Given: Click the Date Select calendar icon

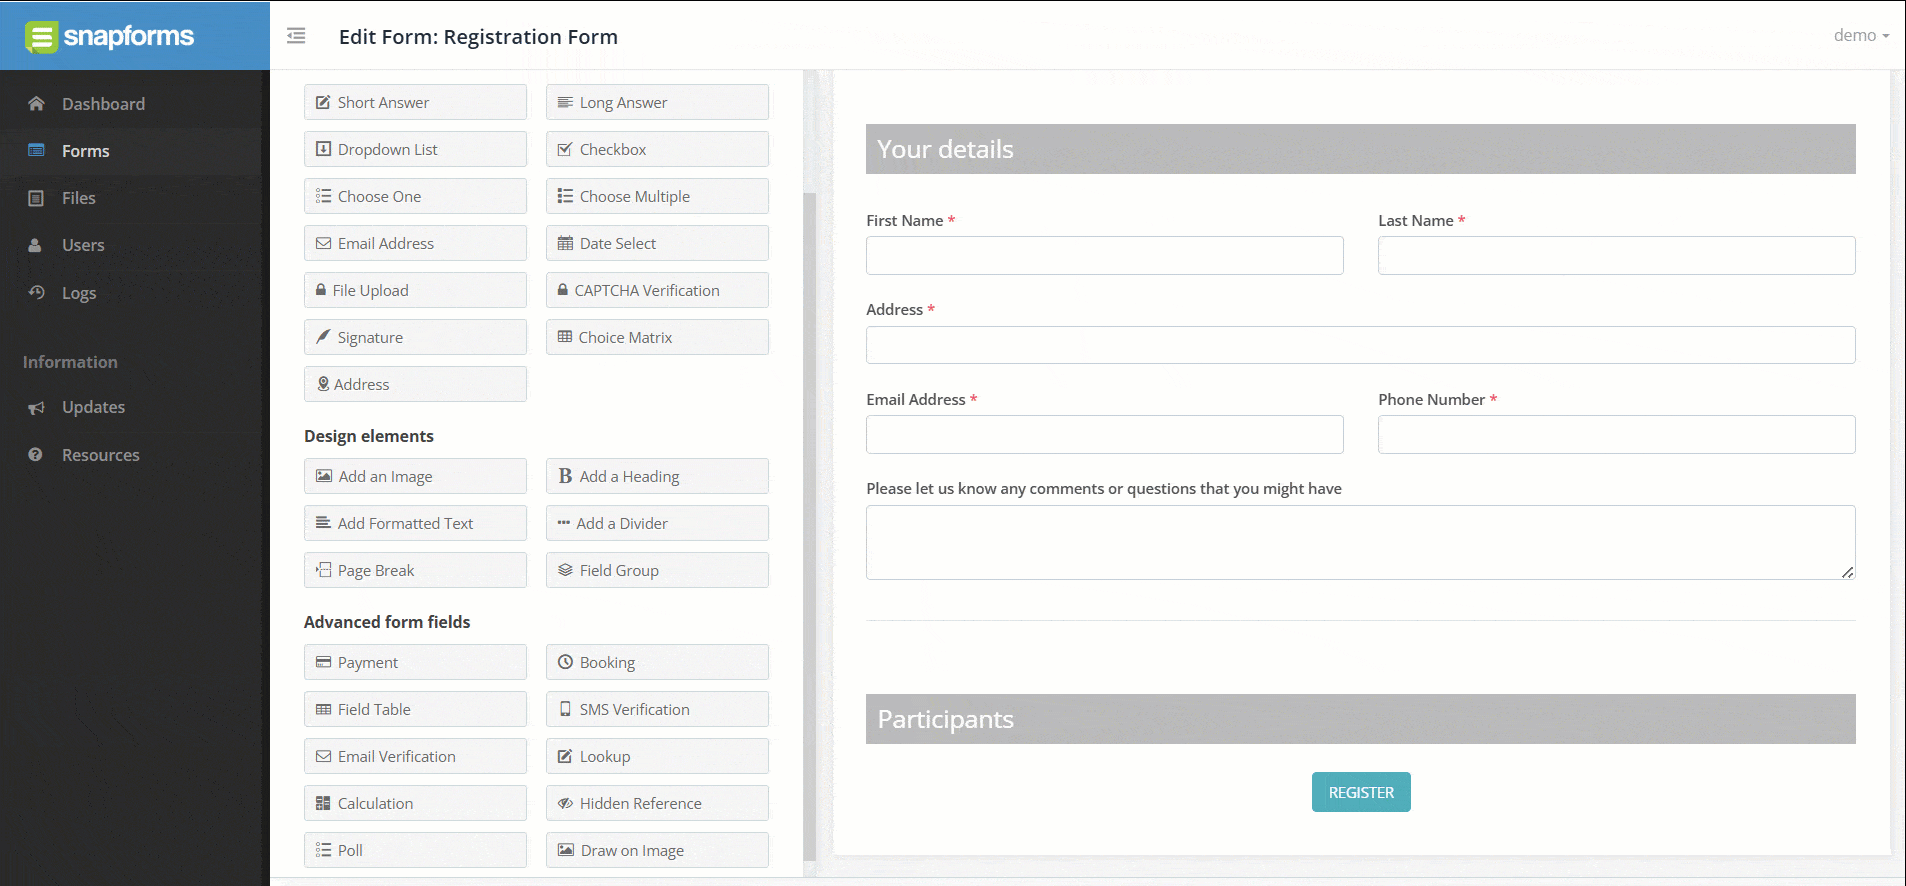Looking at the screenshot, I should tap(565, 243).
